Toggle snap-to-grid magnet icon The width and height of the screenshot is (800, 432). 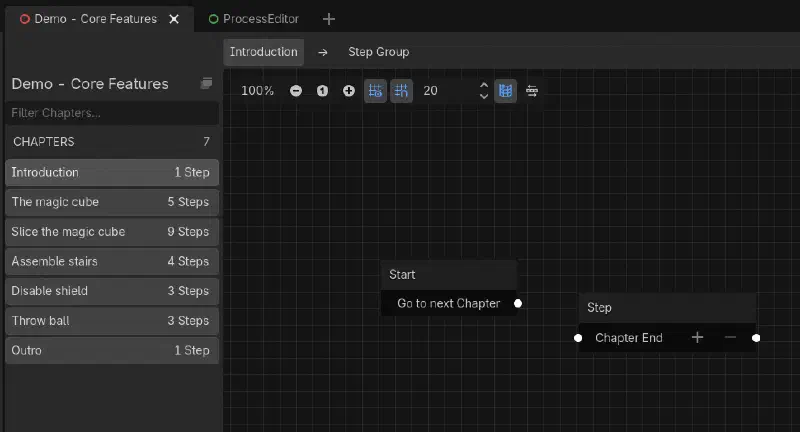coord(402,91)
